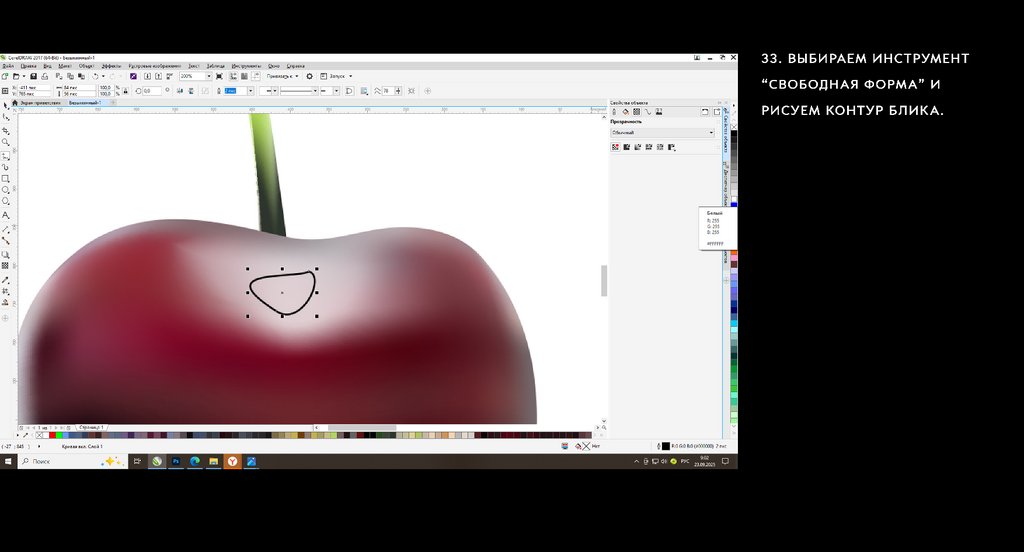Click the Page 1 tab
Image resolution: width=1024 pixels, height=552 pixels.
pos(91,427)
